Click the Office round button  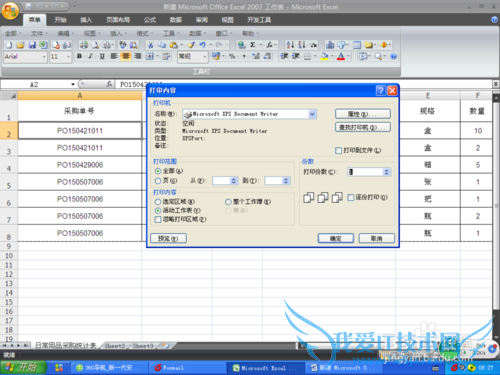pos(10,11)
